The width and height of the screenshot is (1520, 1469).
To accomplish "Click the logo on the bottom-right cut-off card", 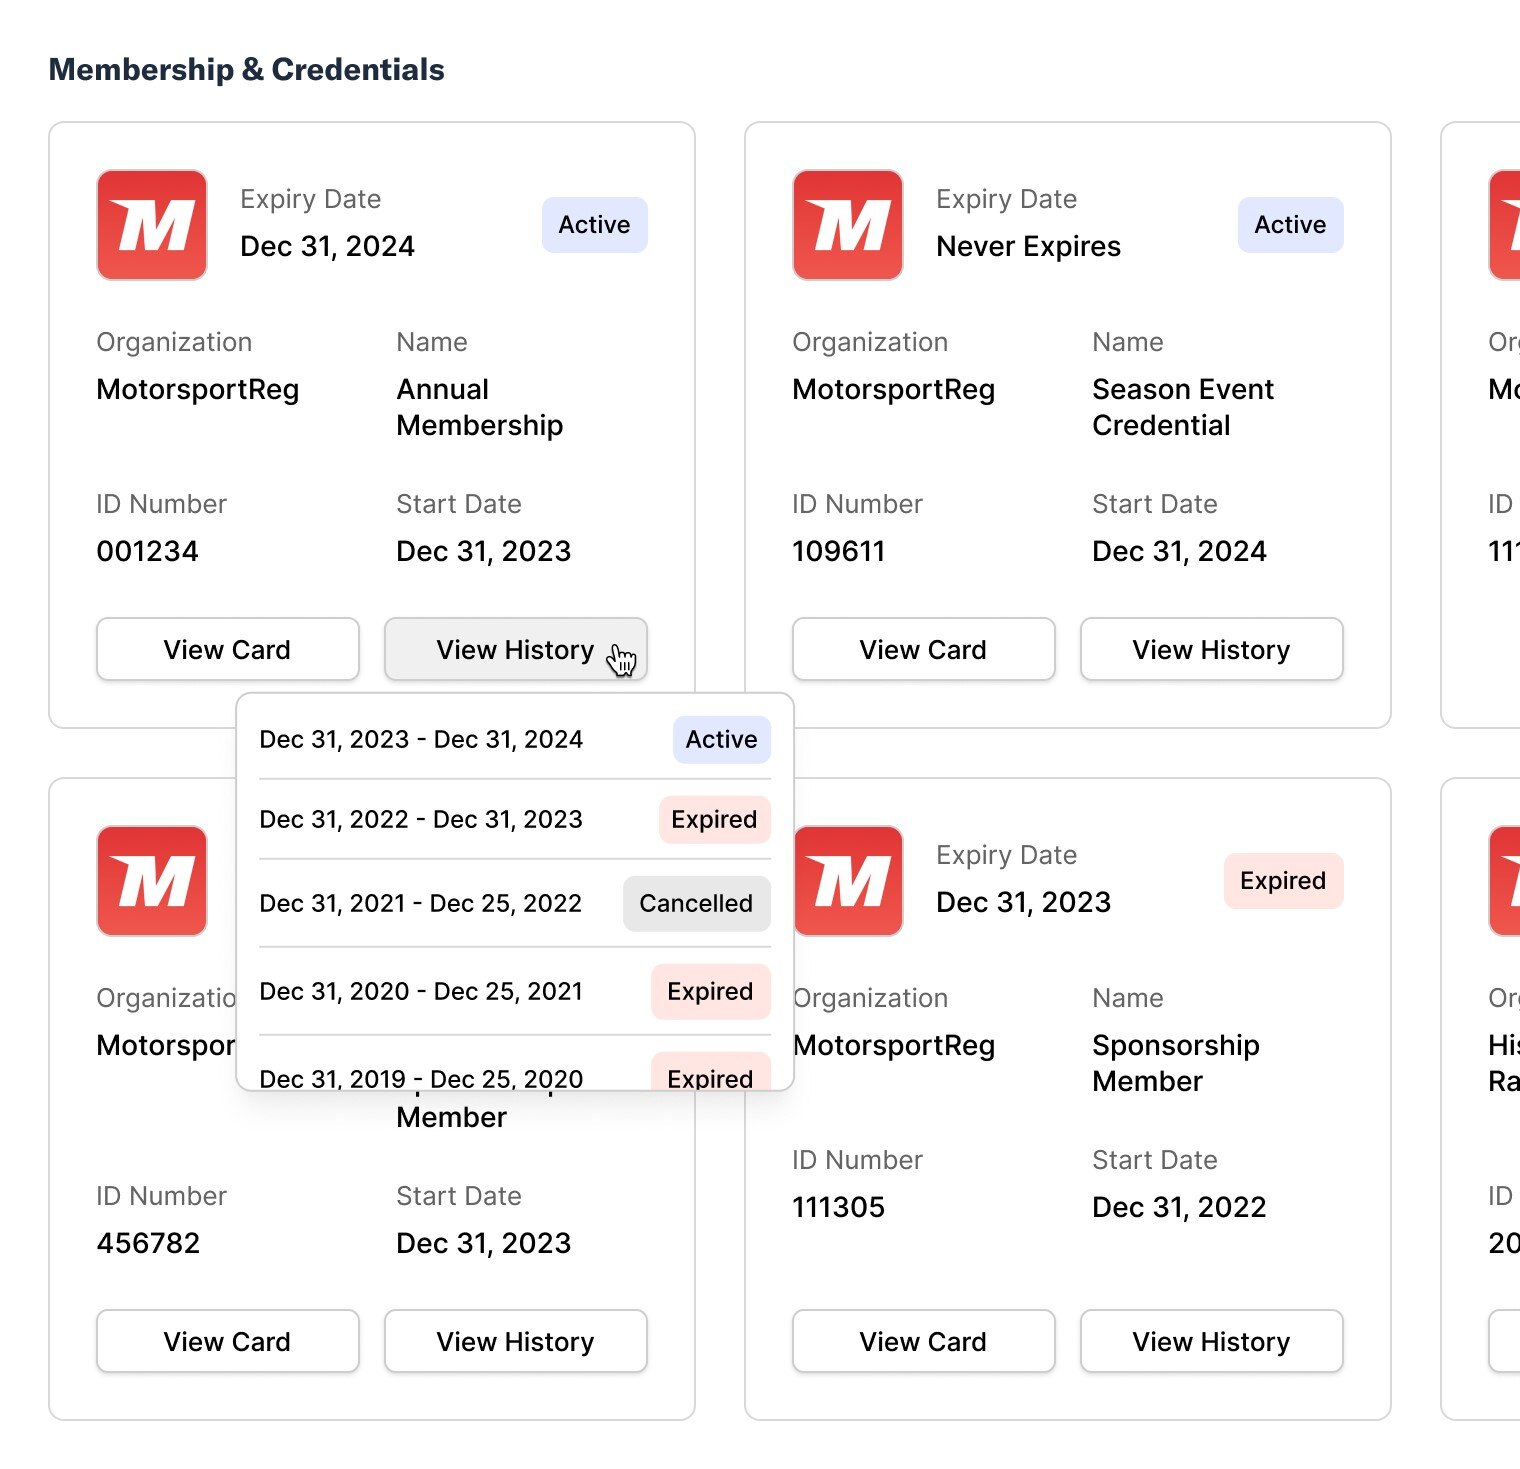I will (1506, 880).
